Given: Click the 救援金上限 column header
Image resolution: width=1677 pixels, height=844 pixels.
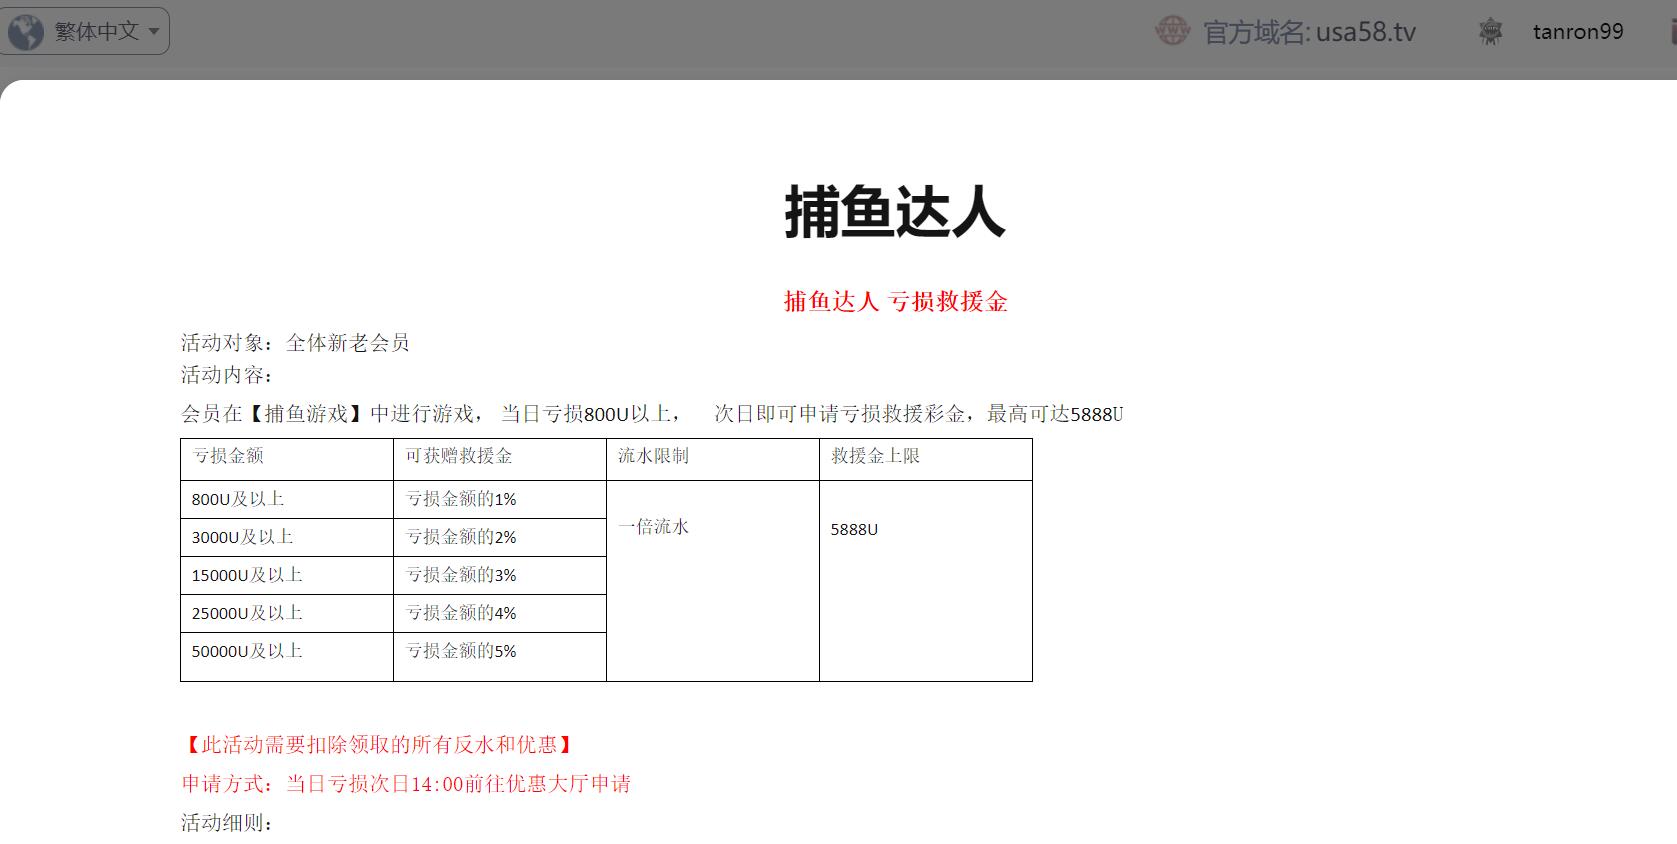Looking at the screenshot, I should click(x=926, y=459).
